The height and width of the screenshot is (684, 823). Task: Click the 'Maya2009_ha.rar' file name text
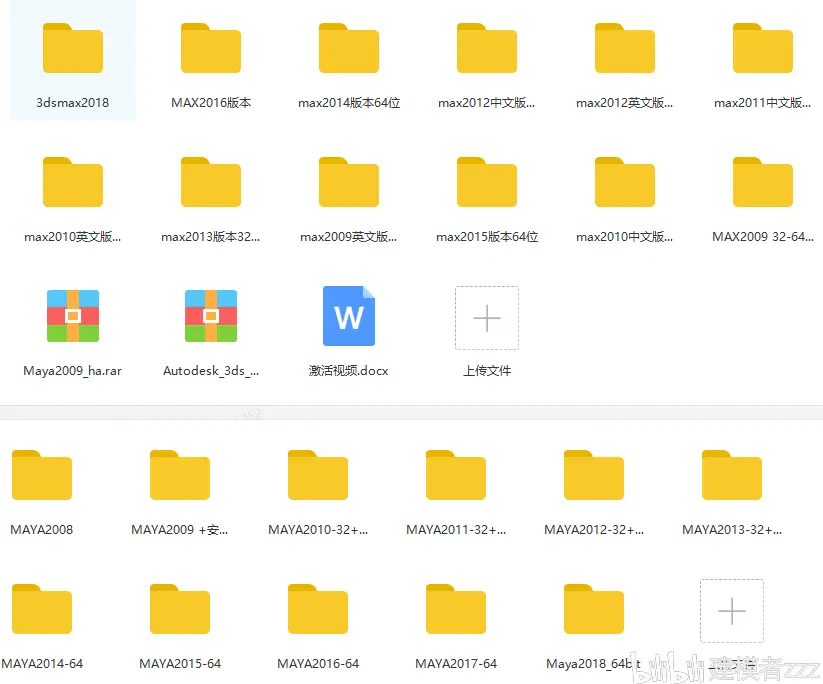pos(72,371)
